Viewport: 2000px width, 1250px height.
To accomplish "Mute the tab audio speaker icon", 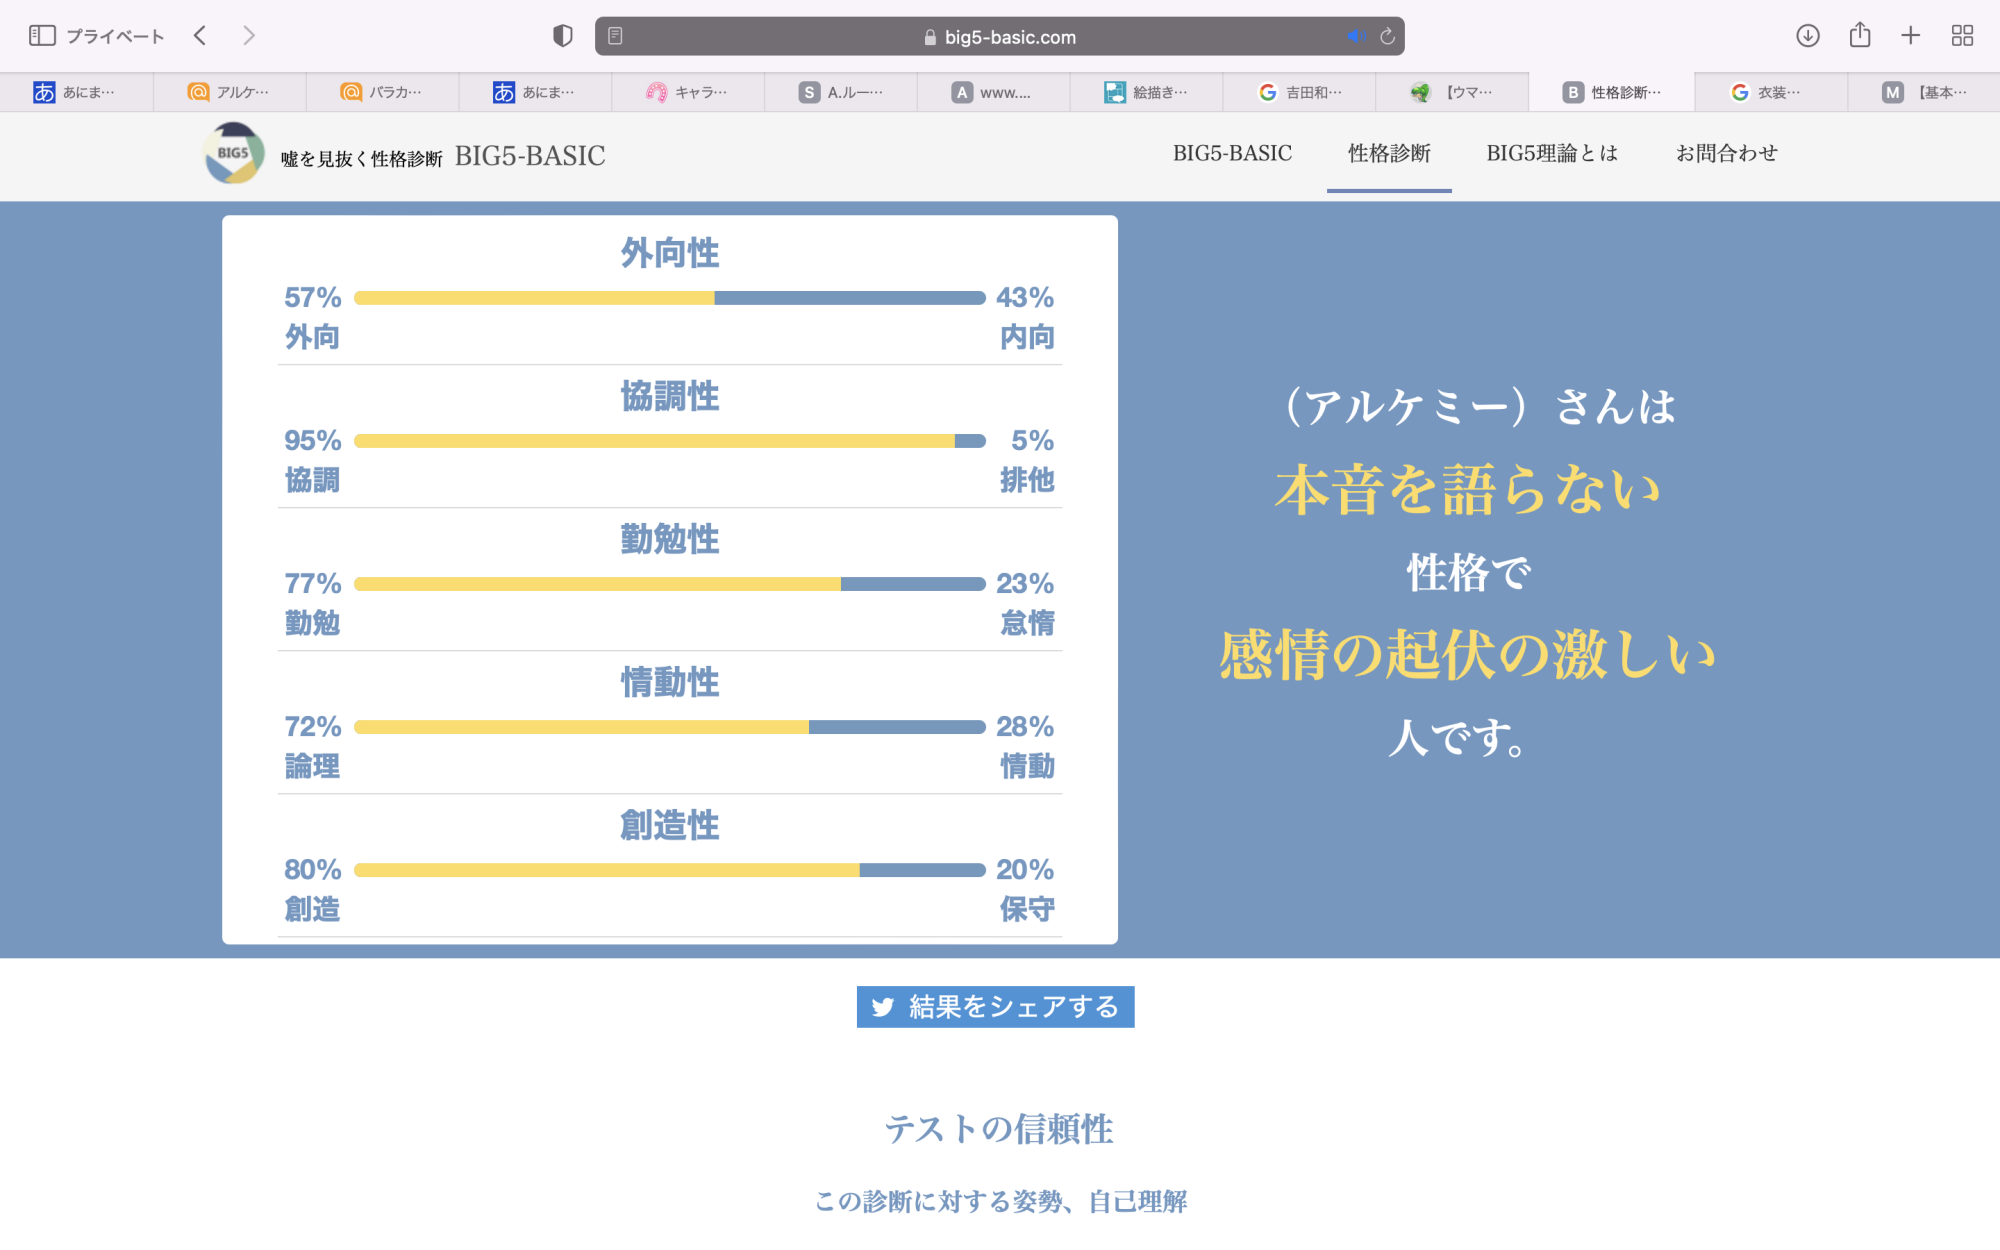I will (1354, 36).
